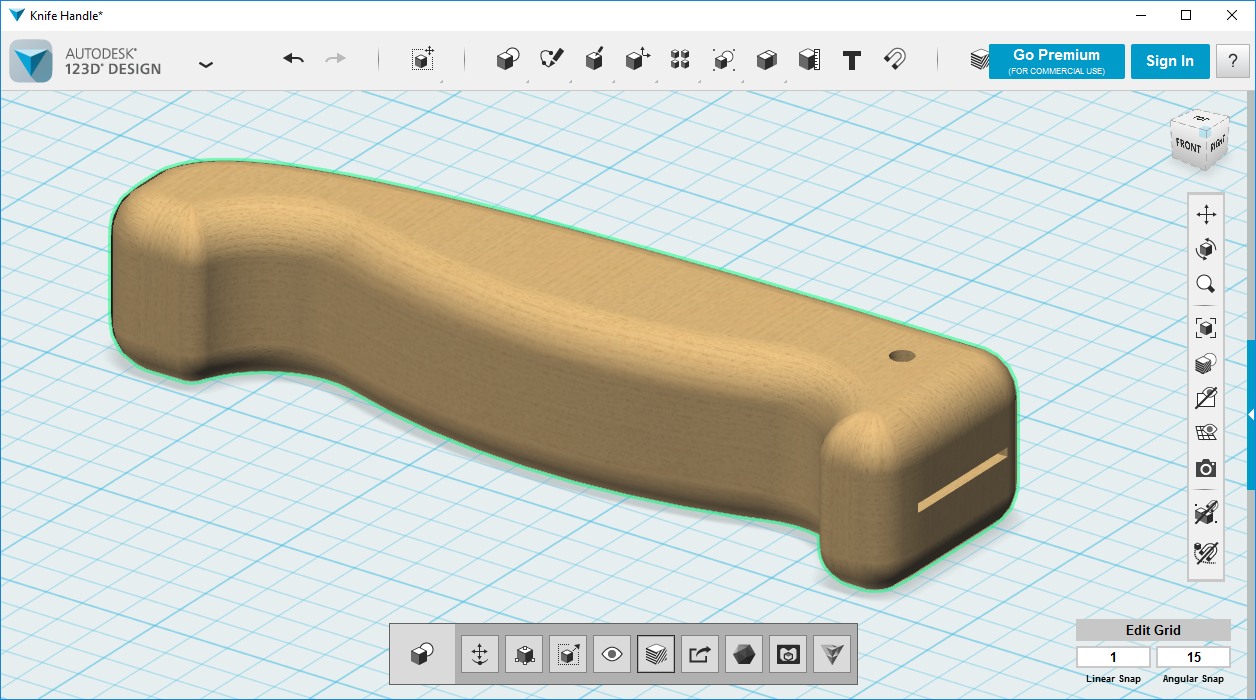Click the Go Premium button

point(1056,61)
